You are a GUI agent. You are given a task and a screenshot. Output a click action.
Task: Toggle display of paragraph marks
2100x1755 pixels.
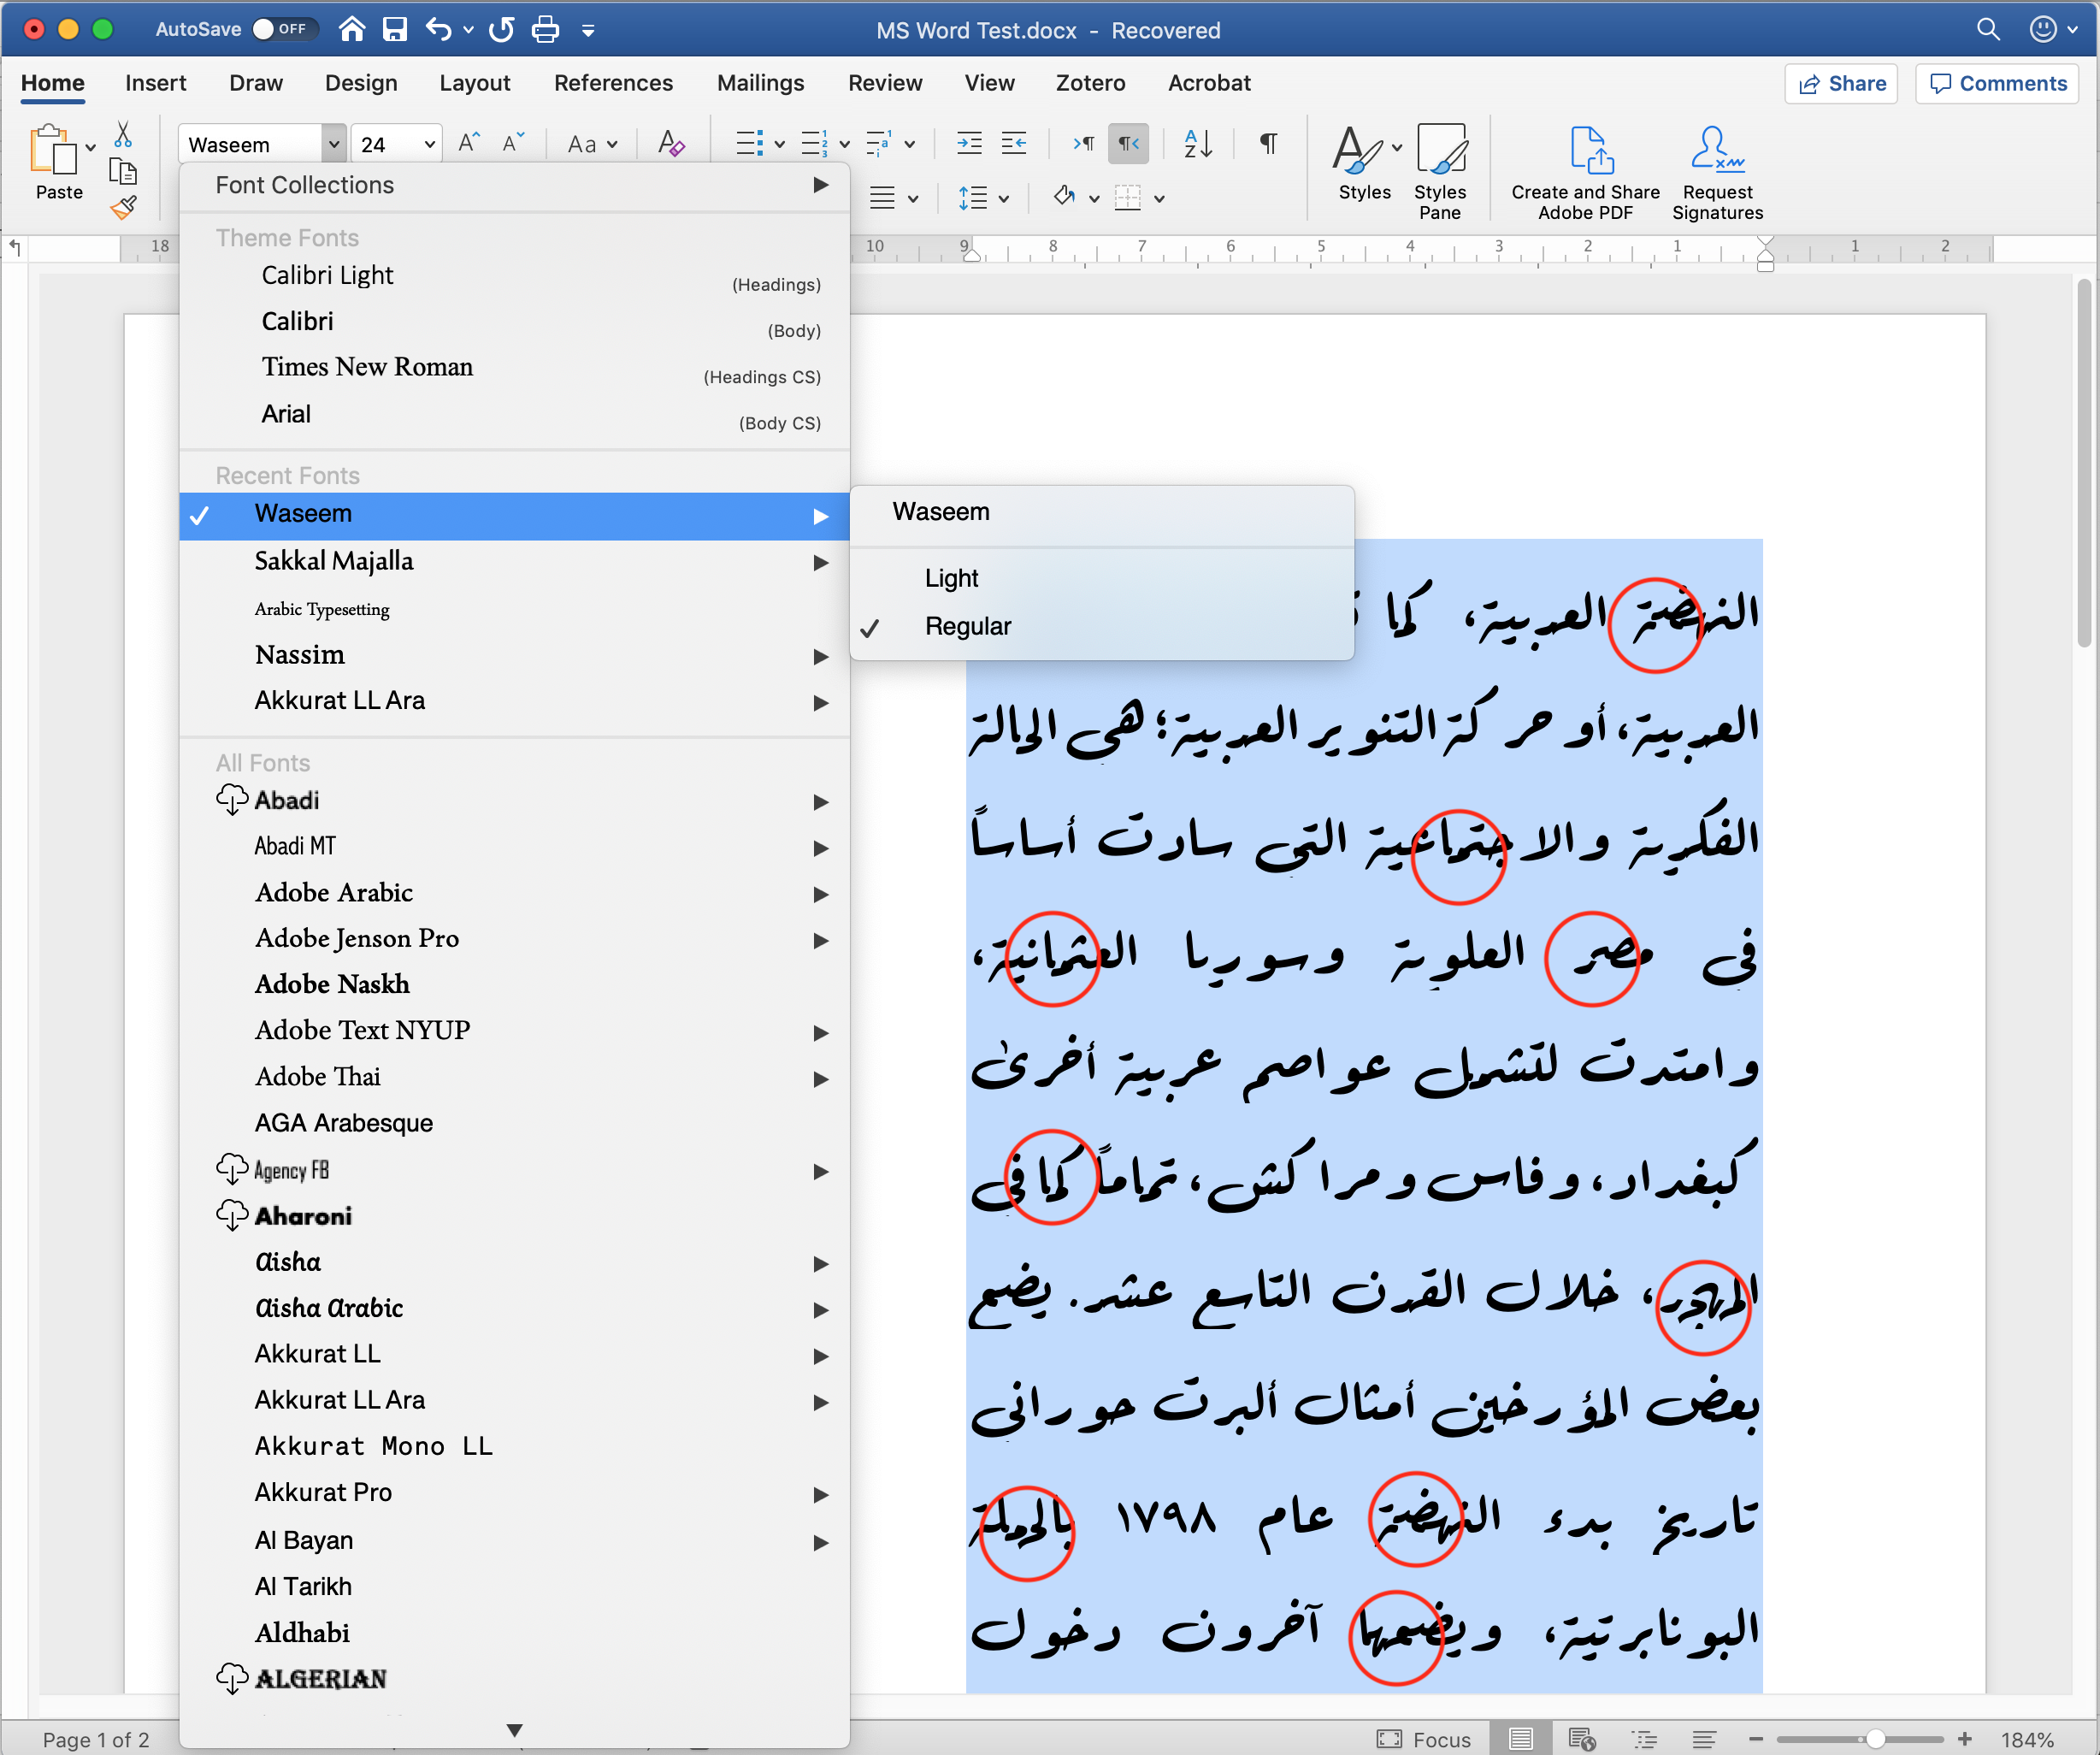(x=1267, y=143)
